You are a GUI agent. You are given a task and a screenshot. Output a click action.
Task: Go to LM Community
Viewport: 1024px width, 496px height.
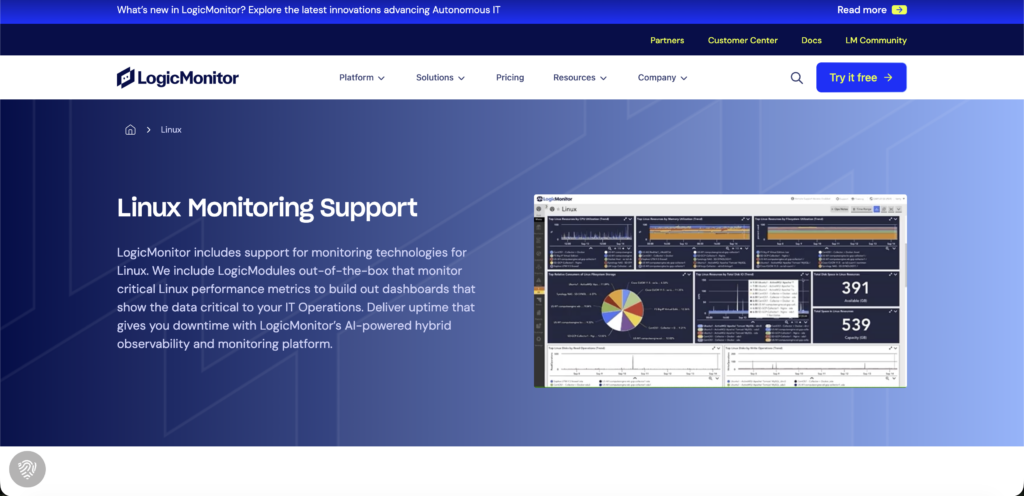[x=876, y=40]
